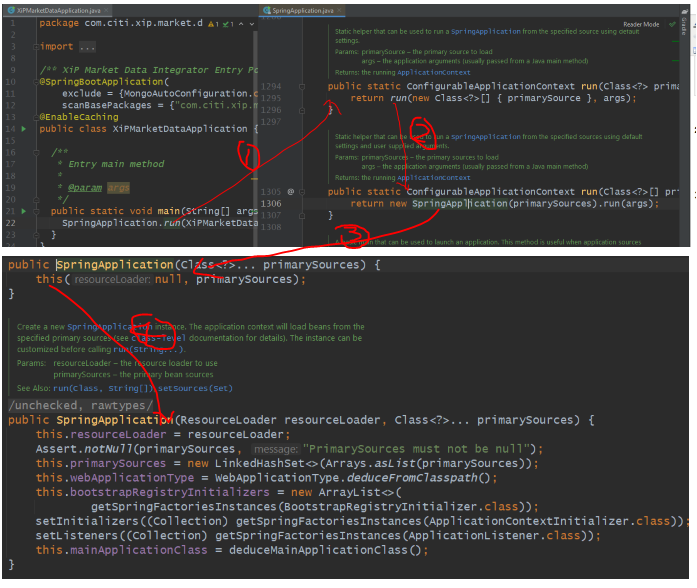Open ApplicationContext link in second Javadoc returns
The height and width of the screenshot is (588, 697).
point(433,178)
